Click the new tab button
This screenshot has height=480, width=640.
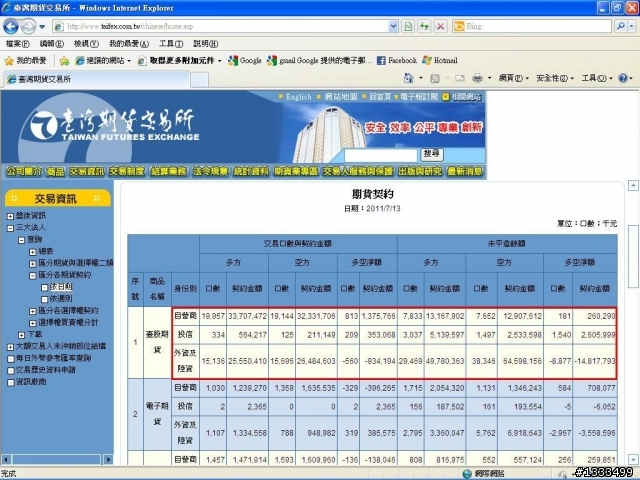(x=200, y=80)
